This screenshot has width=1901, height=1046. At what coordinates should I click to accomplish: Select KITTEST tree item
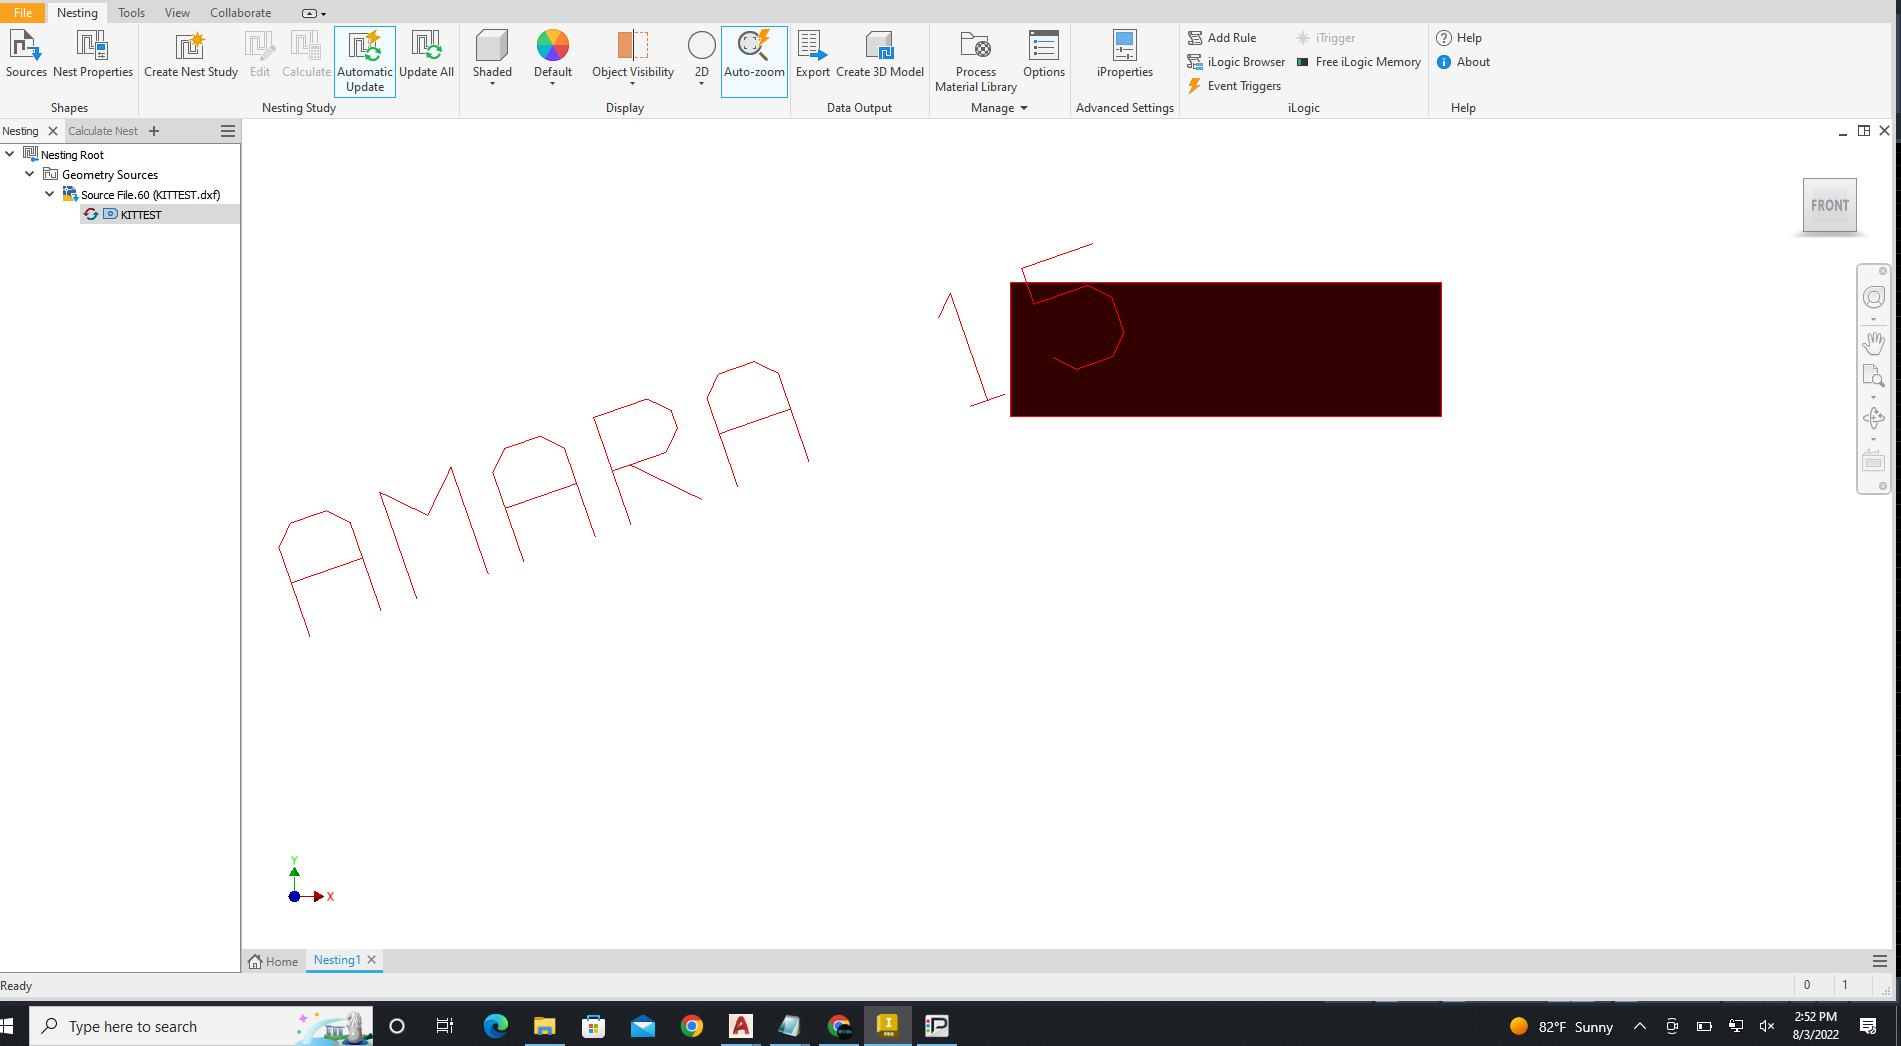[x=141, y=215]
